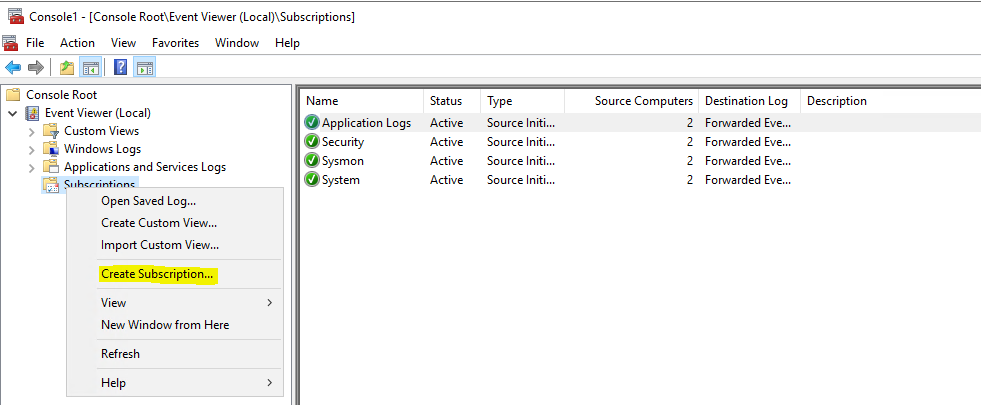Click the Forward arrow toolbar icon
The width and height of the screenshot is (981, 405).
coord(36,68)
